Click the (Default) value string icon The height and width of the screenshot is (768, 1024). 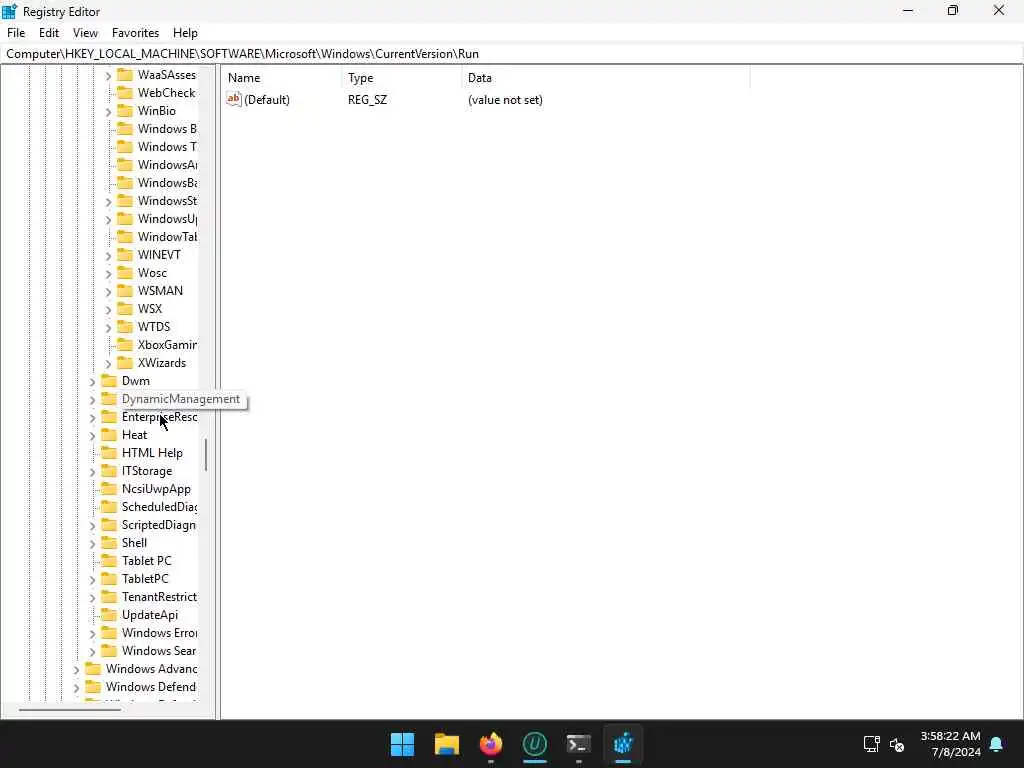click(234, 99)
